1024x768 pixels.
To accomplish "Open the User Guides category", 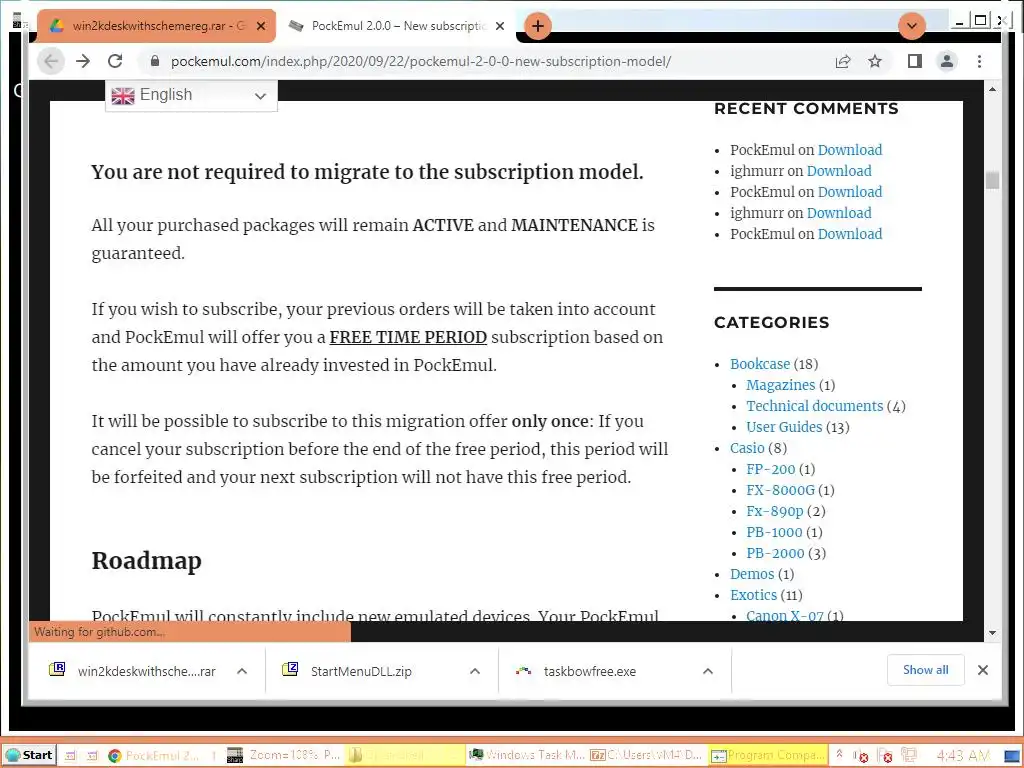I will (784, 426).
